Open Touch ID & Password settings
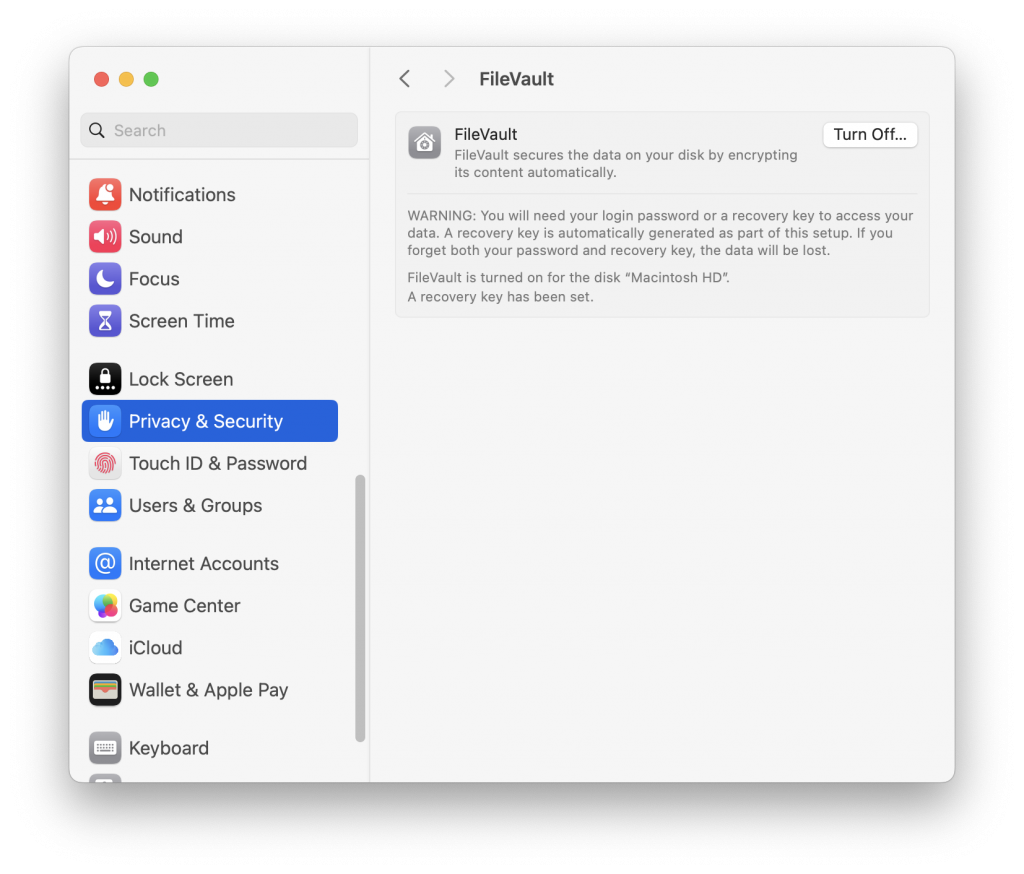1024x874 pixels. tap(217, 463)
